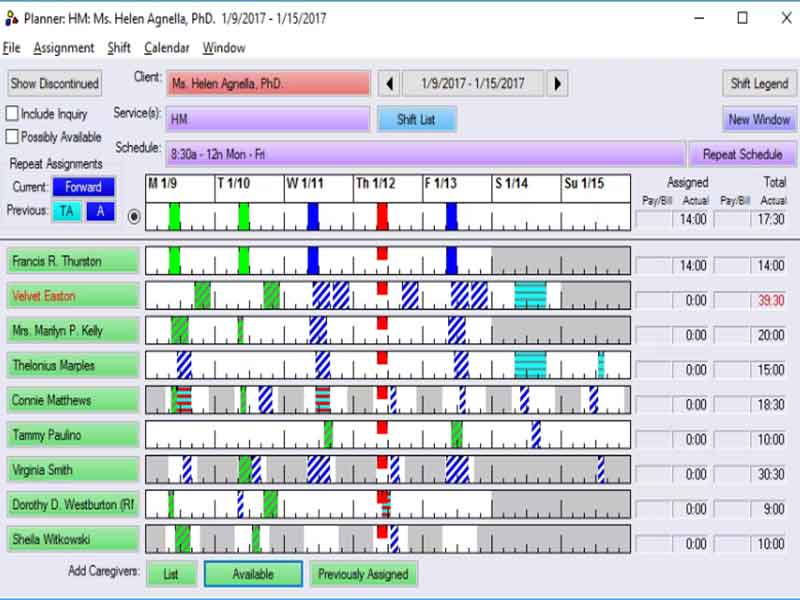Click the Planner app icon in title bar
This screenshot has height=600, width=800.
coord(10,18)
